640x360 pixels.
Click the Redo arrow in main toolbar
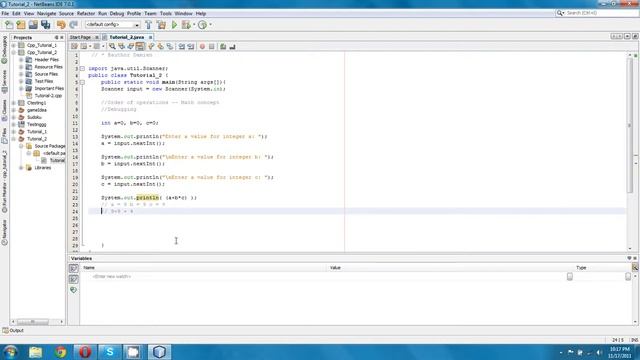(x=73, y=25)
